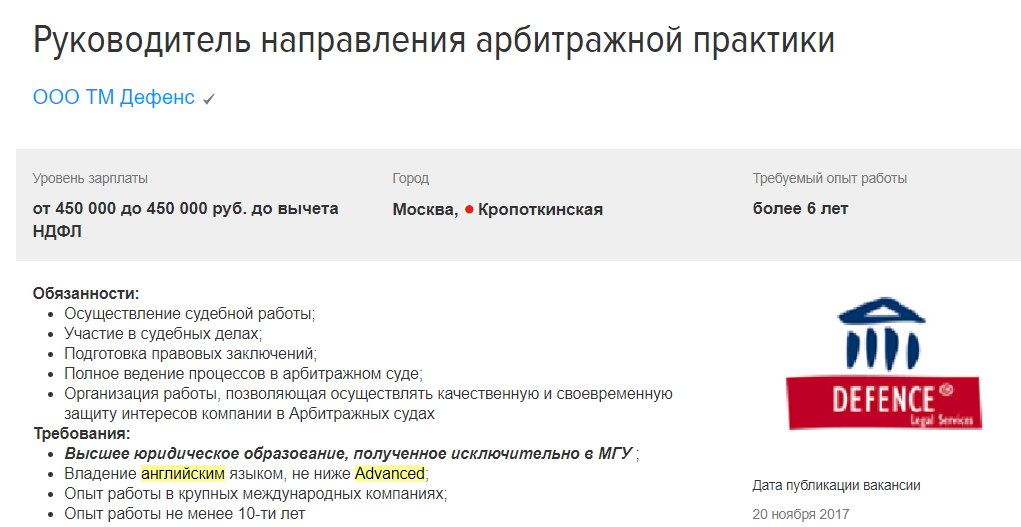Viewport: 1021px width, 527px height.
Task: Click the 'Уровень зарплаты' label
Action: pyautogui.click(x=90, y=178)
